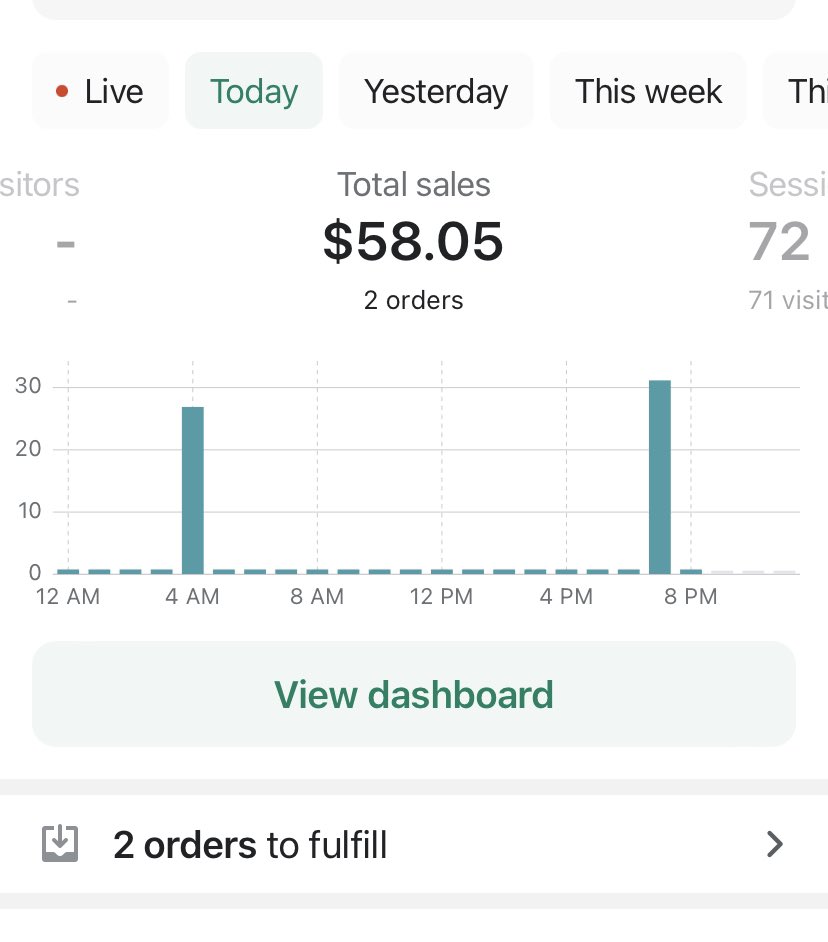Switch to the Today tab
The height and width of the screenshot is (942, 828).
(254, 92)
